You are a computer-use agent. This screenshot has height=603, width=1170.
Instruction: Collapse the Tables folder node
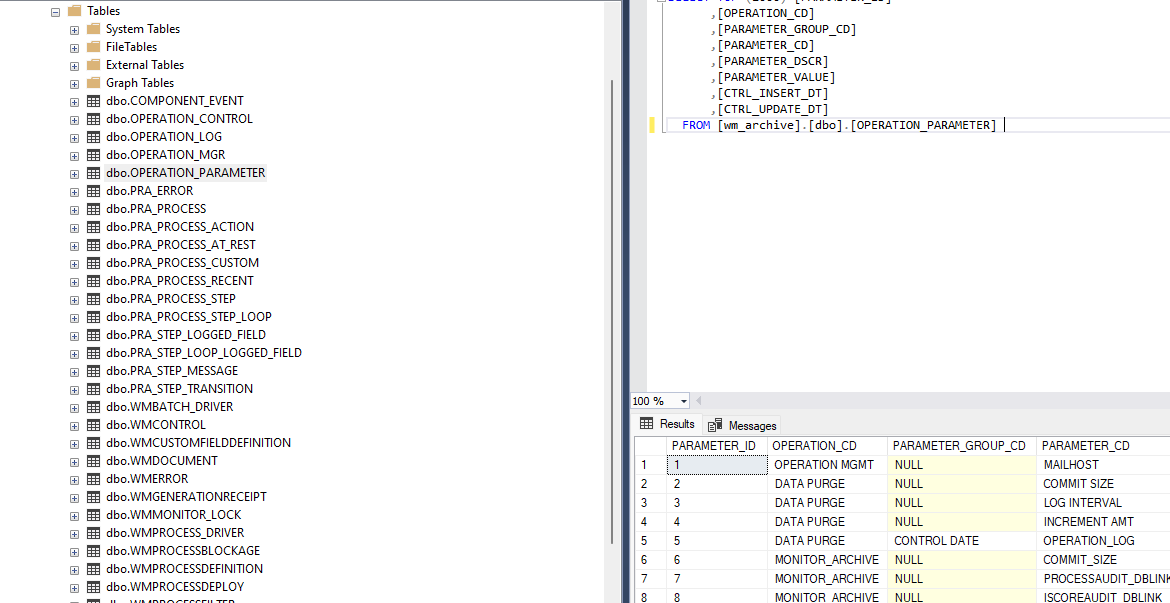click(x=54, y=10)
